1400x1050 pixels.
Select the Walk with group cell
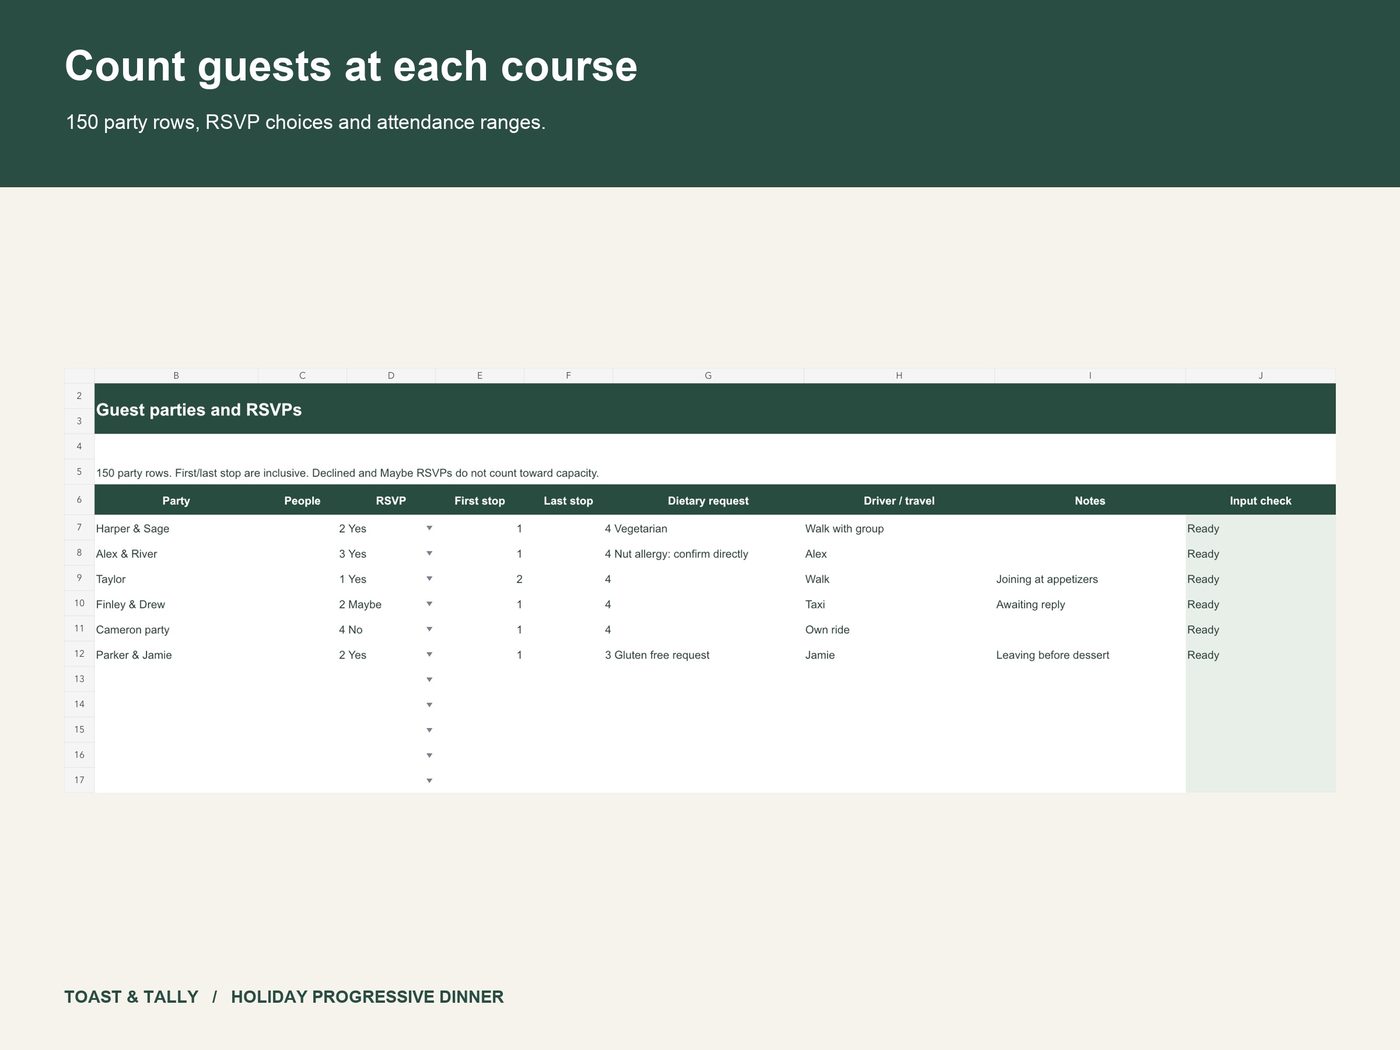tap(899, 529)
